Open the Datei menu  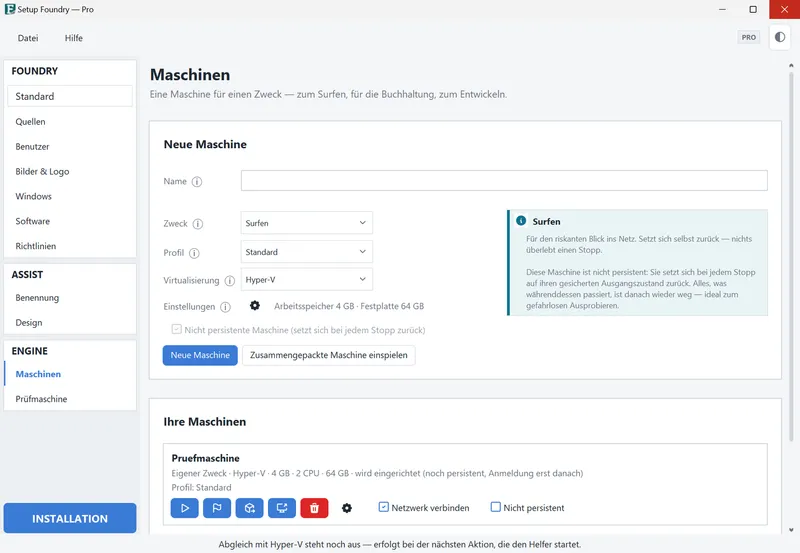tap(28, 38)
